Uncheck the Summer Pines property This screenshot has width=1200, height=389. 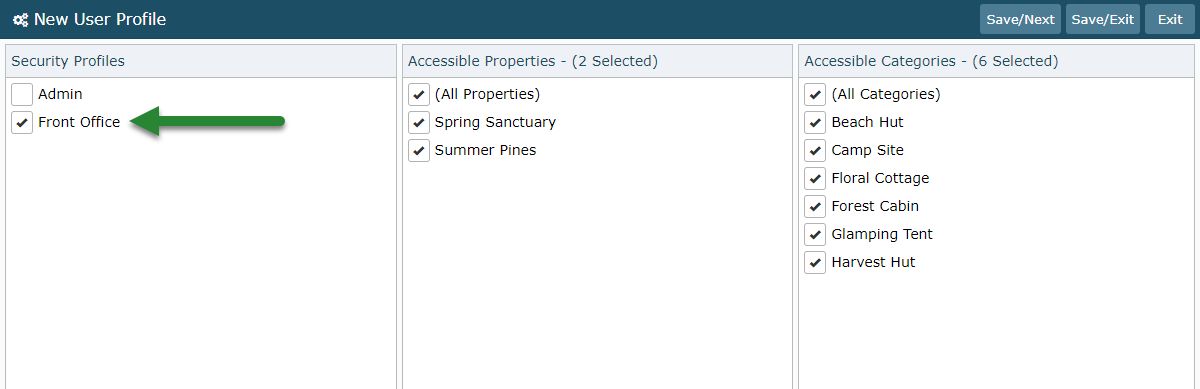419,150
